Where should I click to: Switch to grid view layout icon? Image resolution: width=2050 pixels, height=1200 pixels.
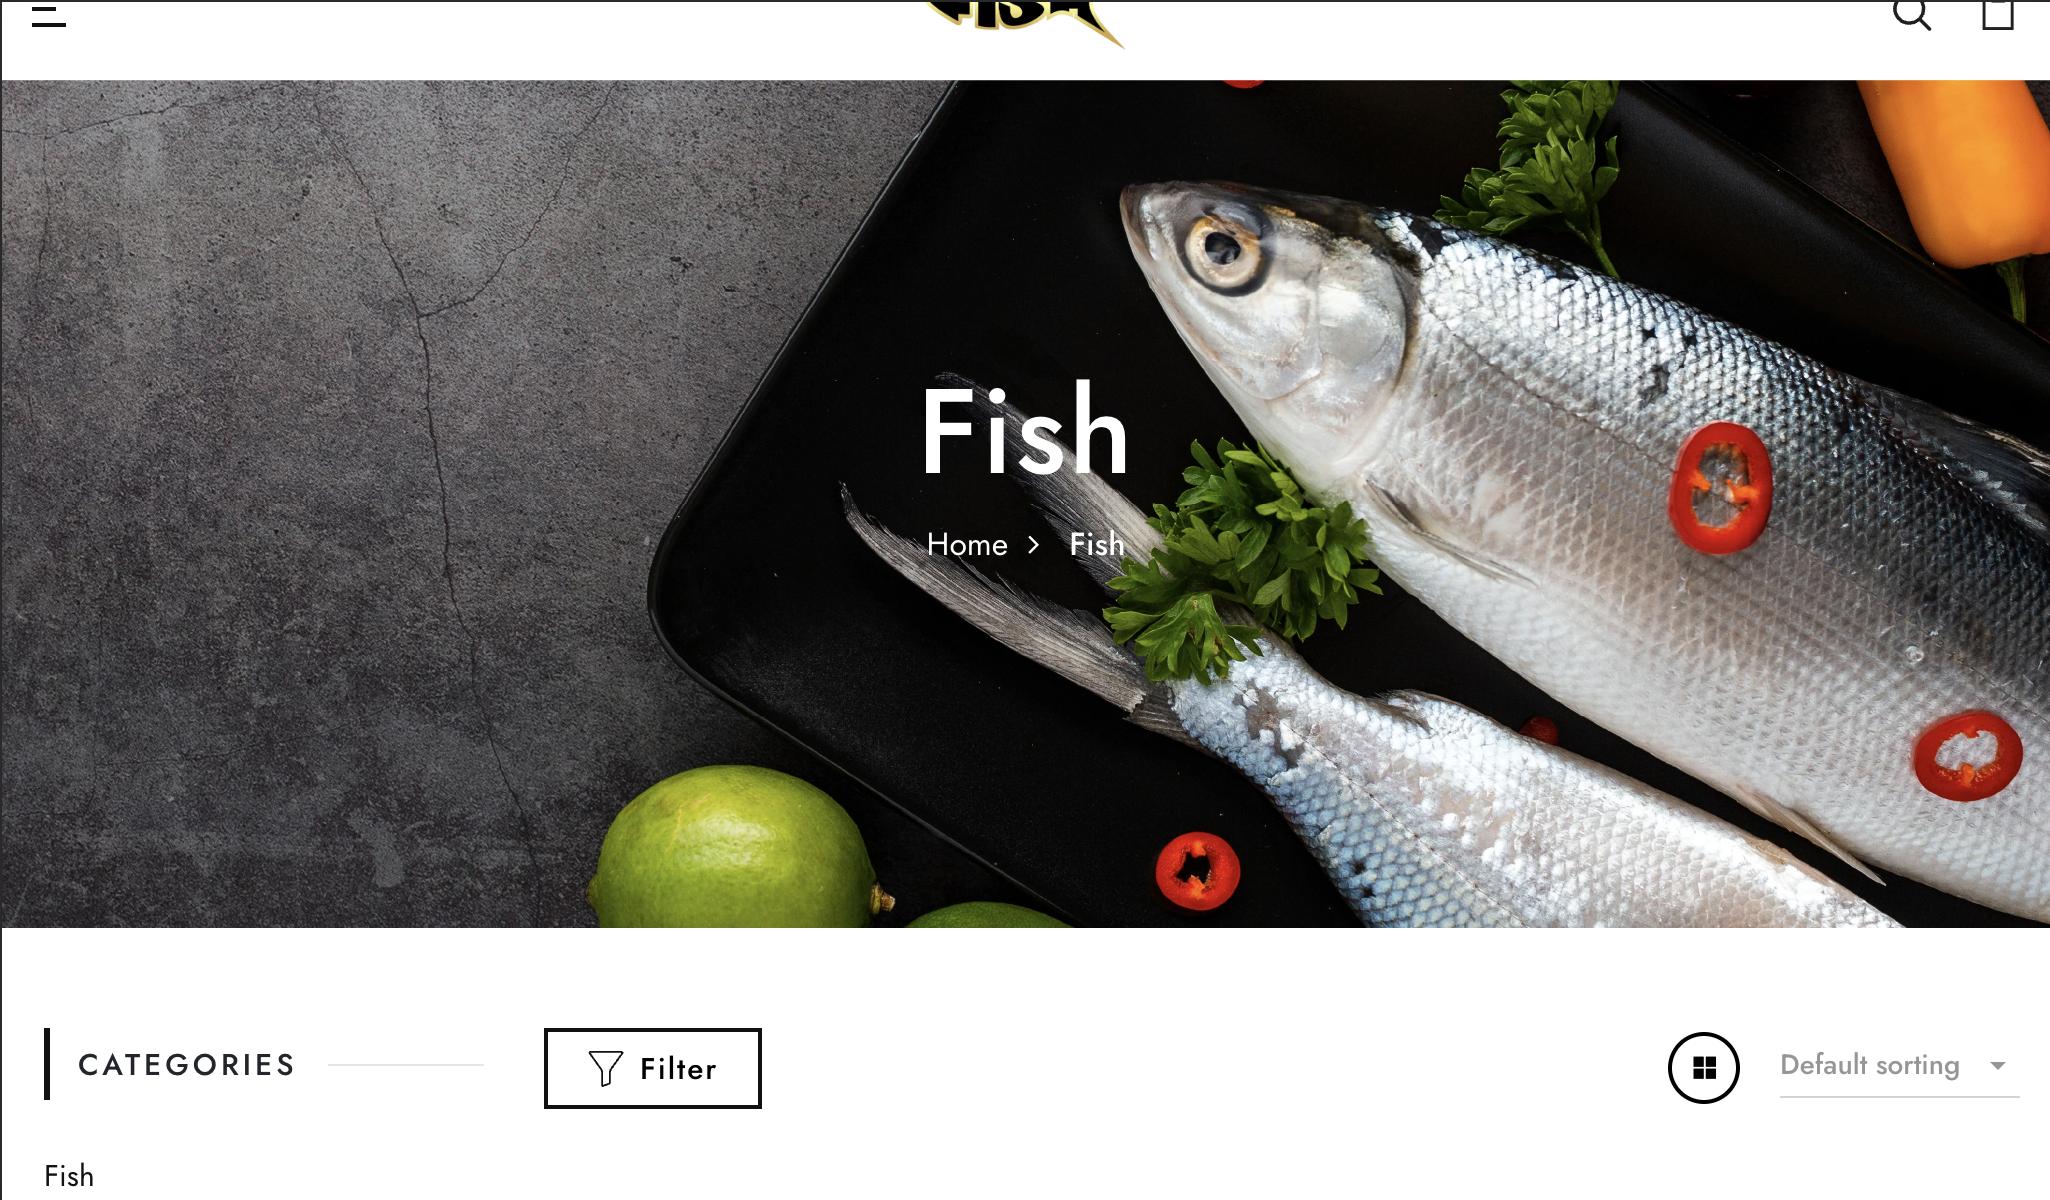click(1704, 1068)
